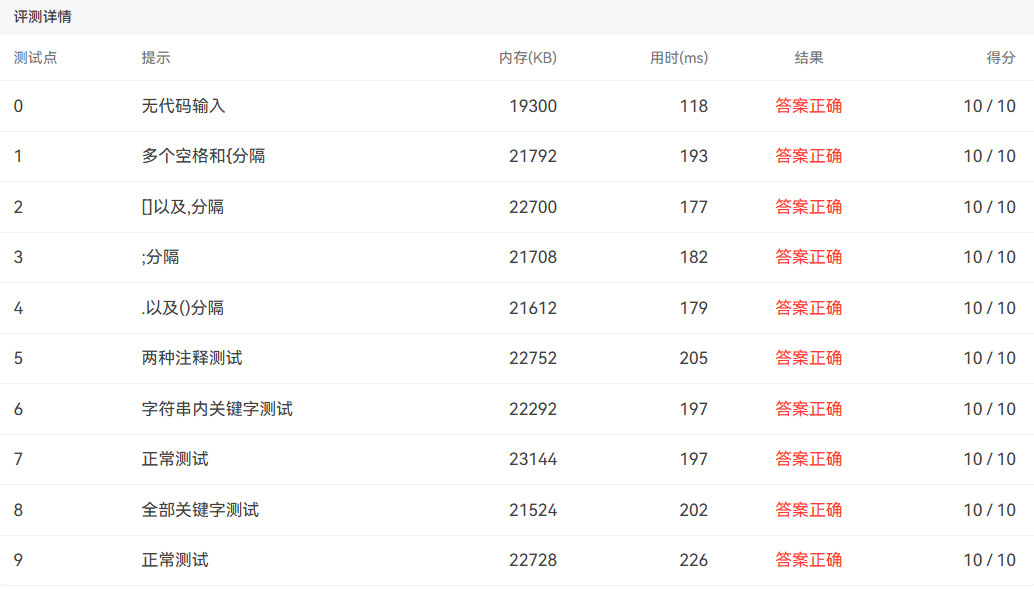Click memory value 23144 in row 7
Image resolution: width=1034 pixels, height=589 pixels.
point(532,459)
